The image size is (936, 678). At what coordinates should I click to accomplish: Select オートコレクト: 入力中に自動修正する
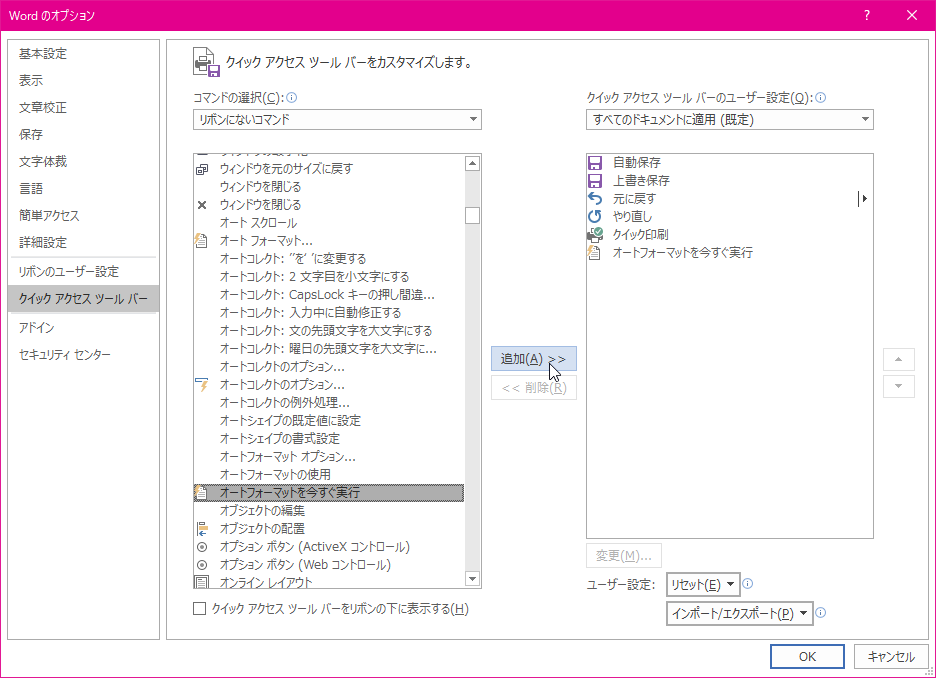click(329, 313)
